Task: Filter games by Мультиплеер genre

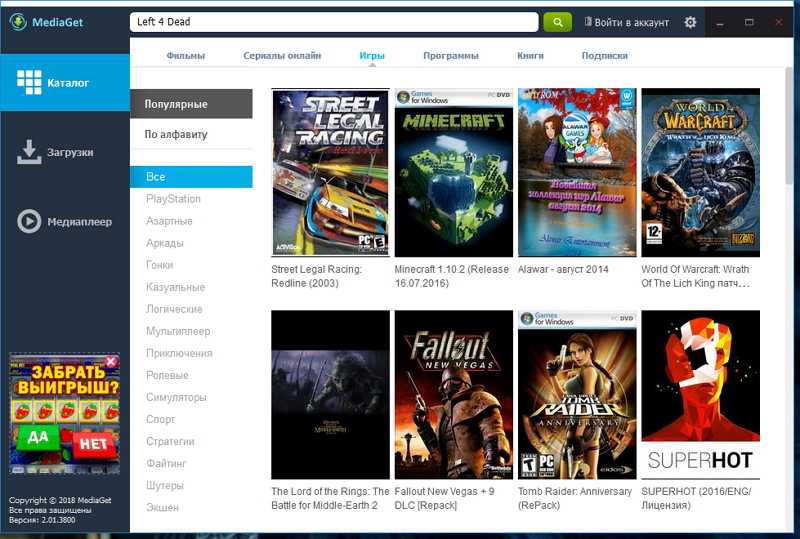Action: pos(178,331)
